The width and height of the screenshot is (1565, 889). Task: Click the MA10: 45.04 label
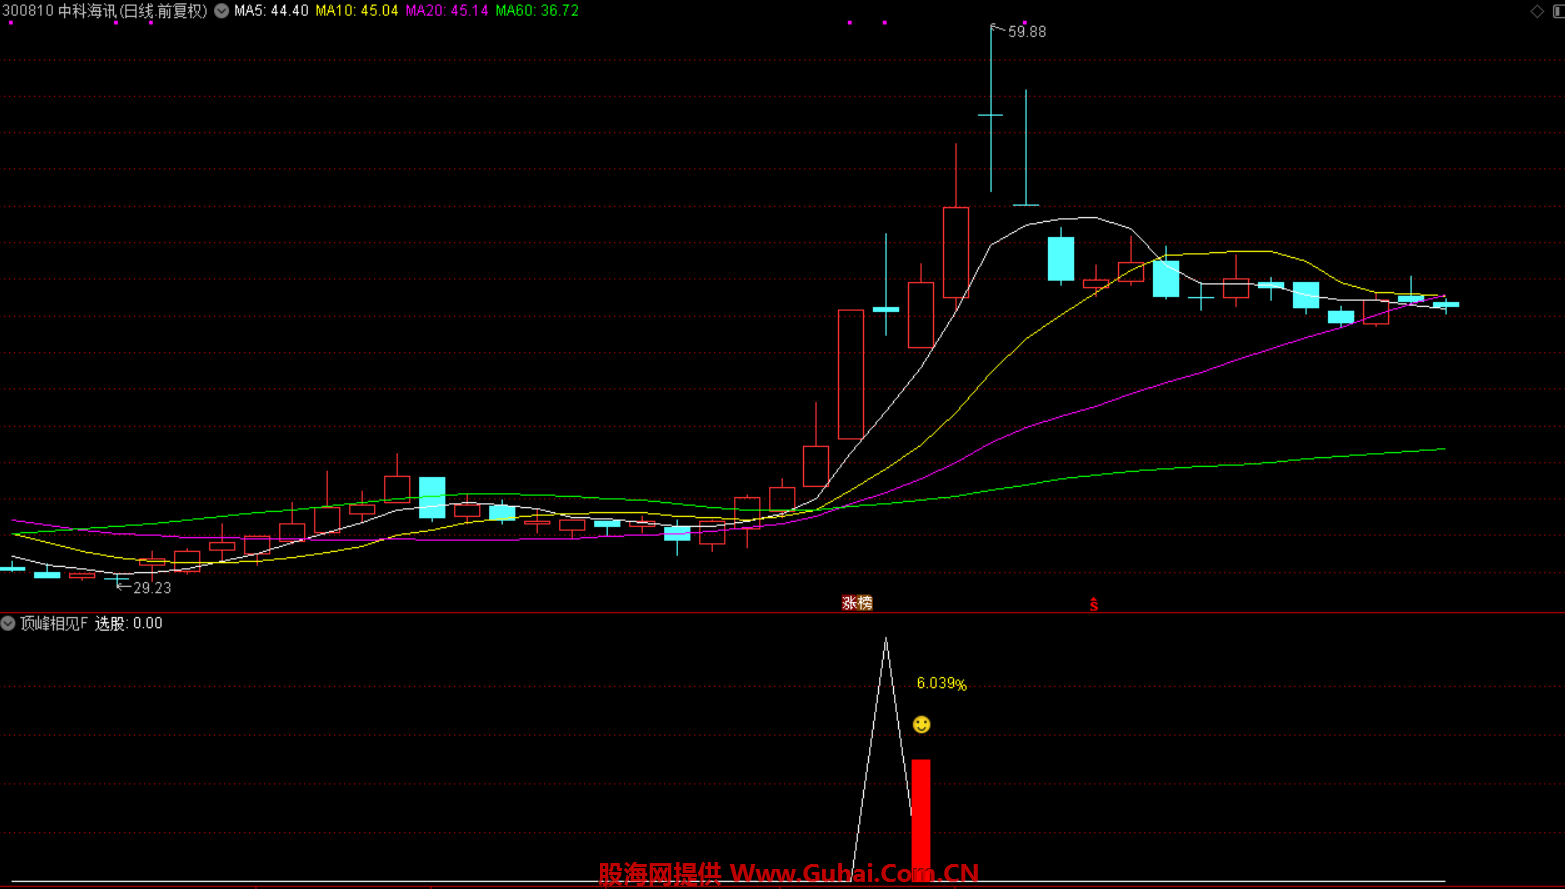(357, 11)
